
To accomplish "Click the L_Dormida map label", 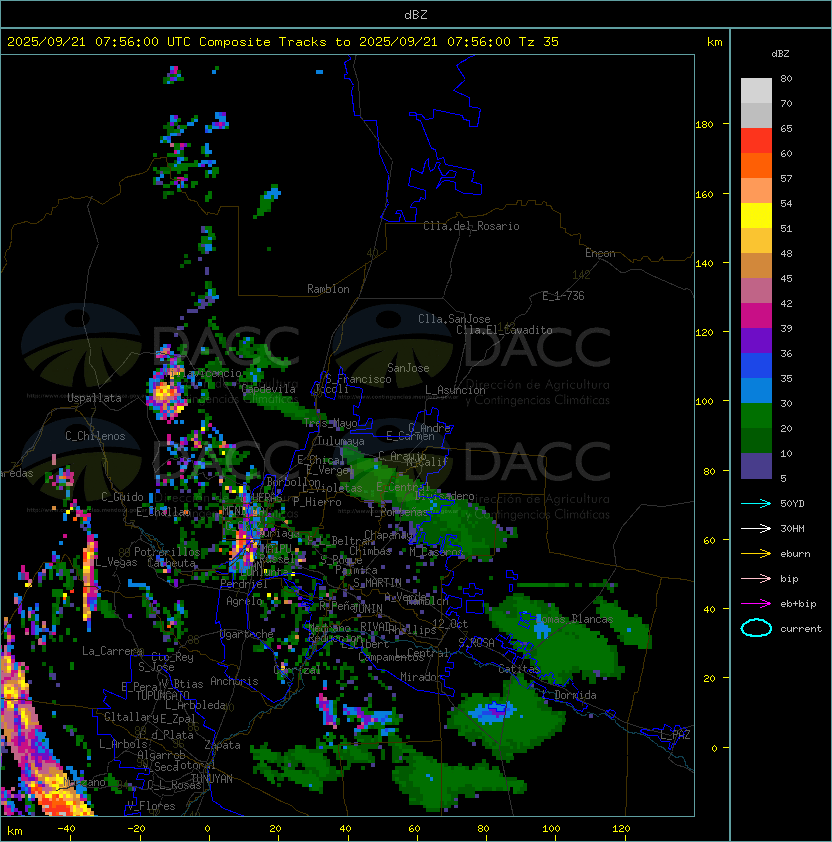I will click(569, 695).
